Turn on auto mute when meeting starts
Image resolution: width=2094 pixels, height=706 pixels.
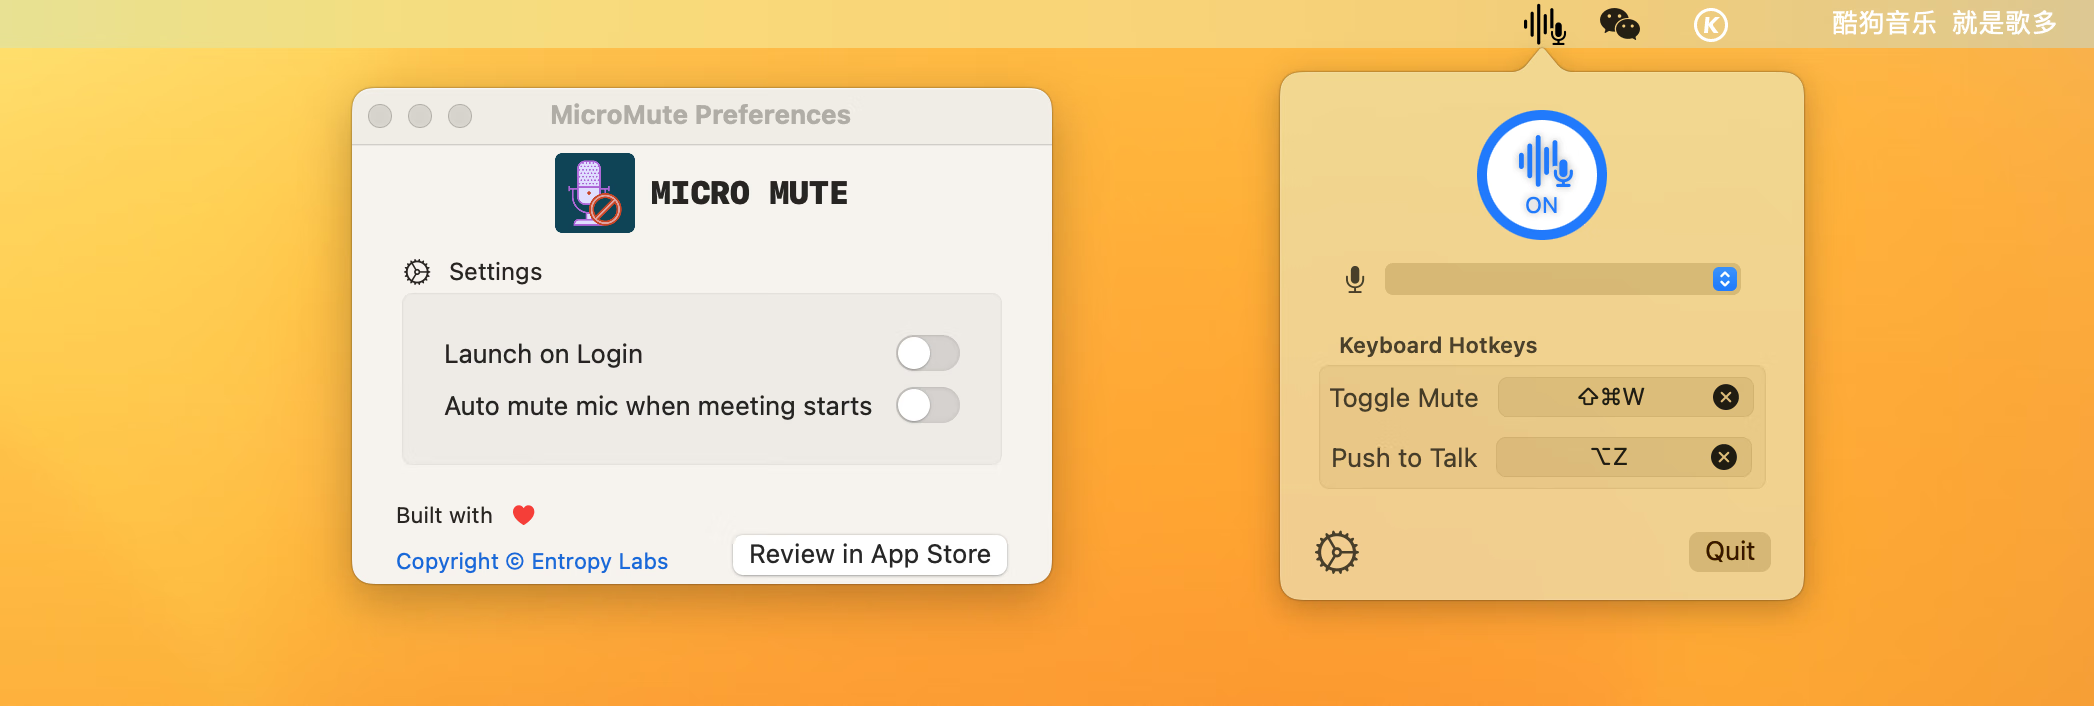[927, 405]
